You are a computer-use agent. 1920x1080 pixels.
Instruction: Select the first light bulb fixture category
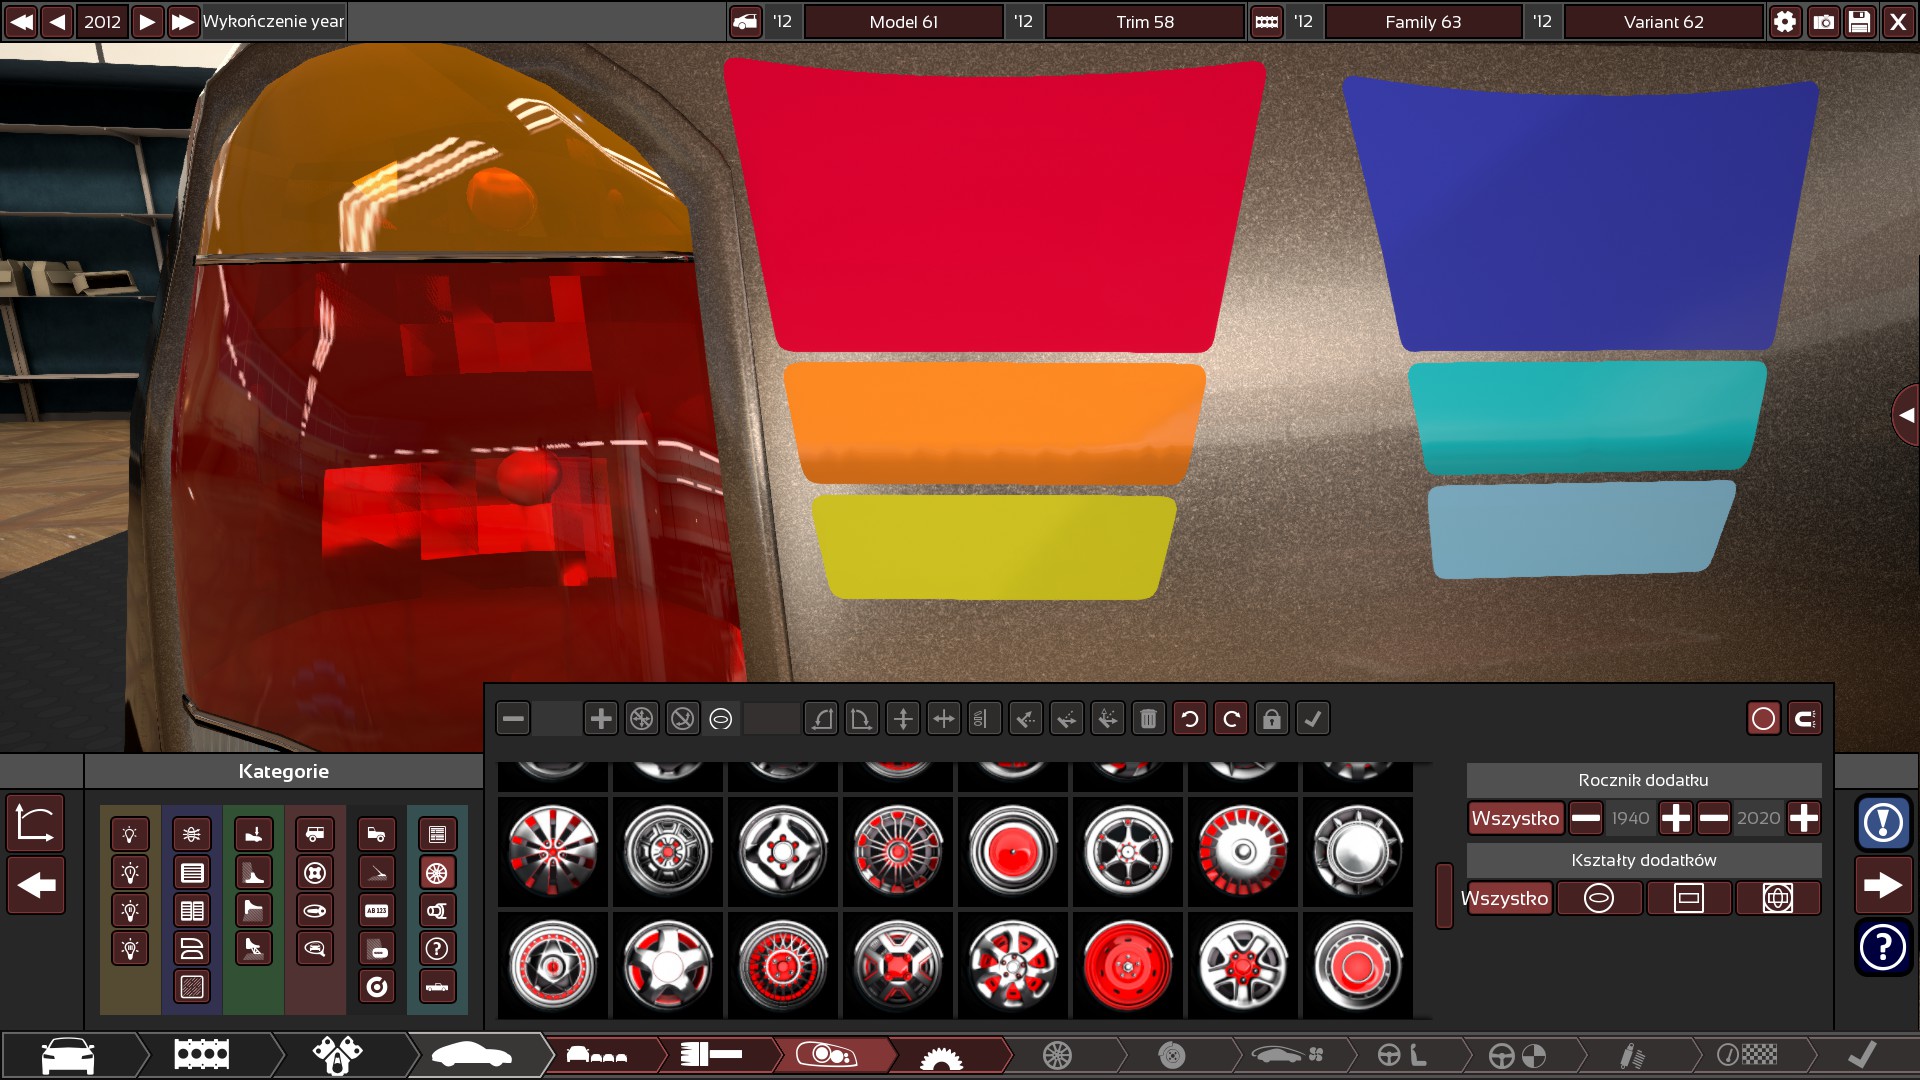click(x=130, y=834)
